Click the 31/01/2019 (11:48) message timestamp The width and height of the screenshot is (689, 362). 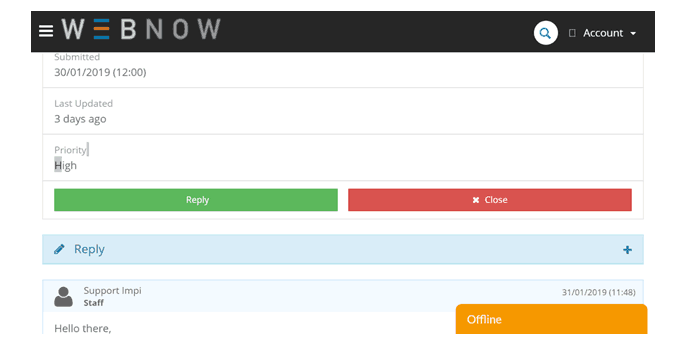click(x=598, y=292)
